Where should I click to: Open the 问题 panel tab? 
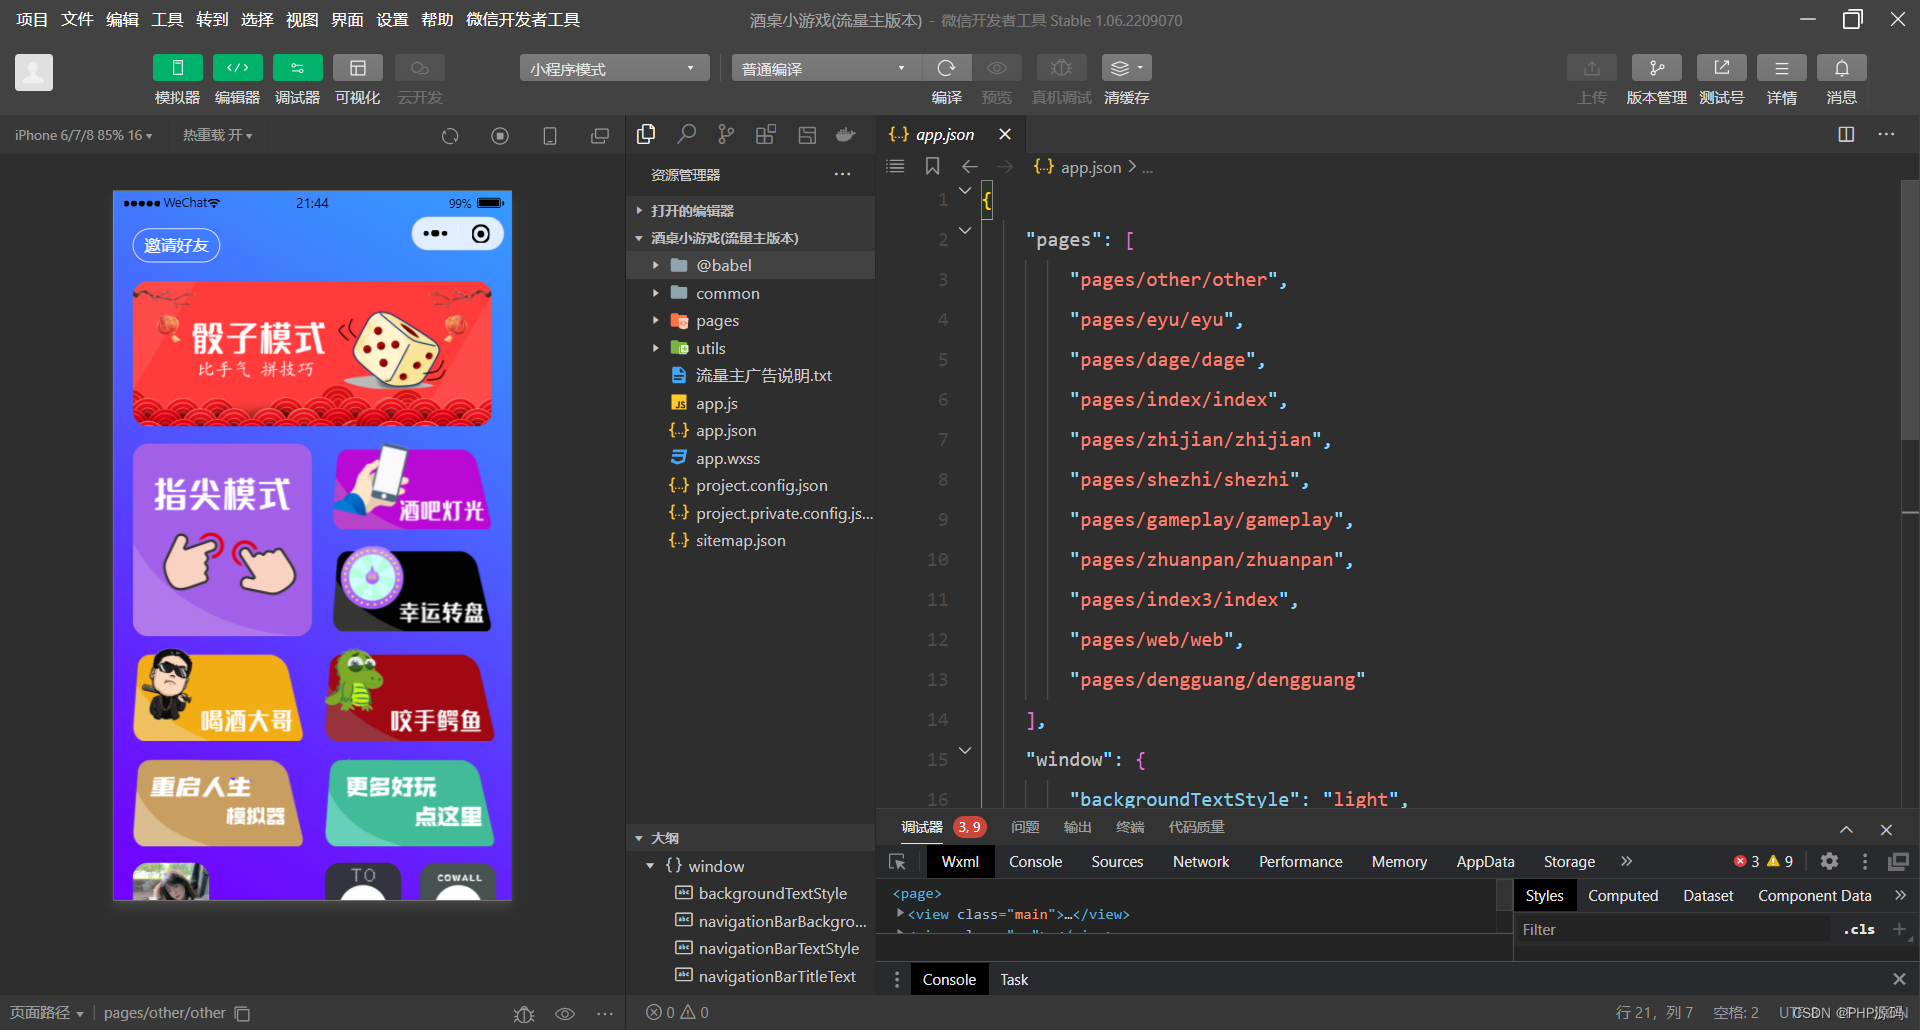[x=1025, y=827]
